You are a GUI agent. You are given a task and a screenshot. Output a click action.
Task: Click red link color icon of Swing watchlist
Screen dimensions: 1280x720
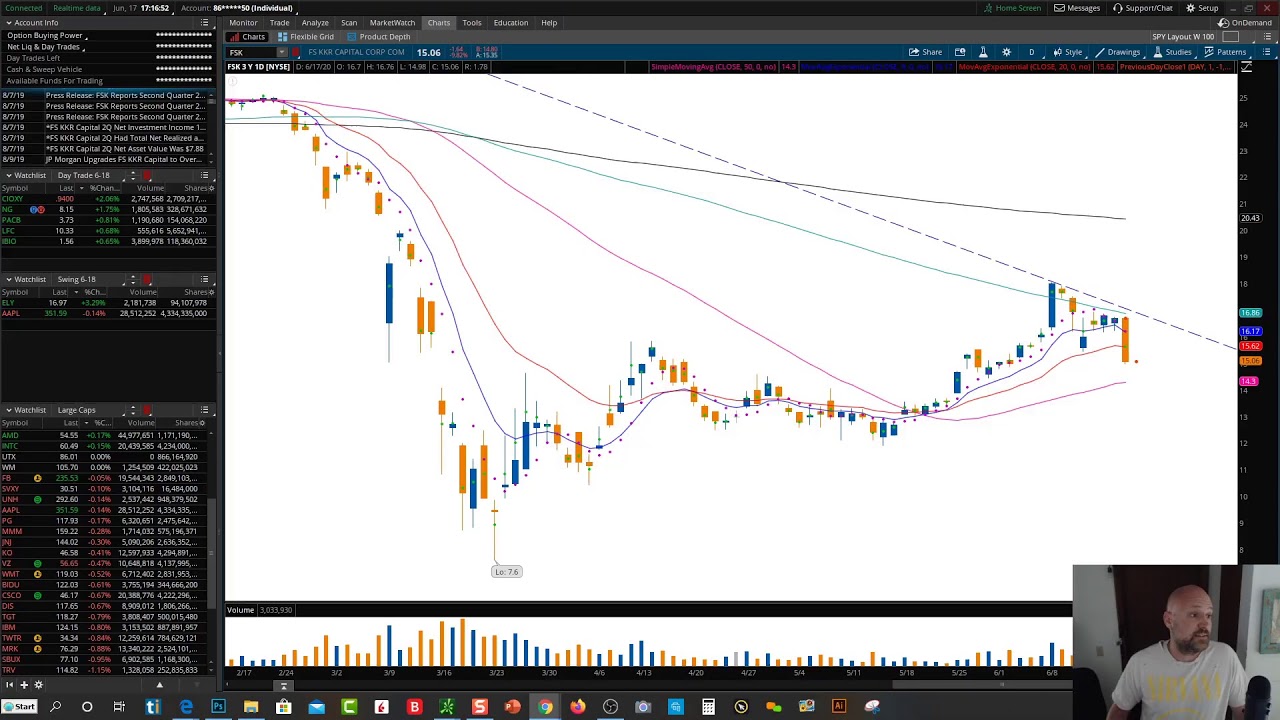[x=147, y=280]
